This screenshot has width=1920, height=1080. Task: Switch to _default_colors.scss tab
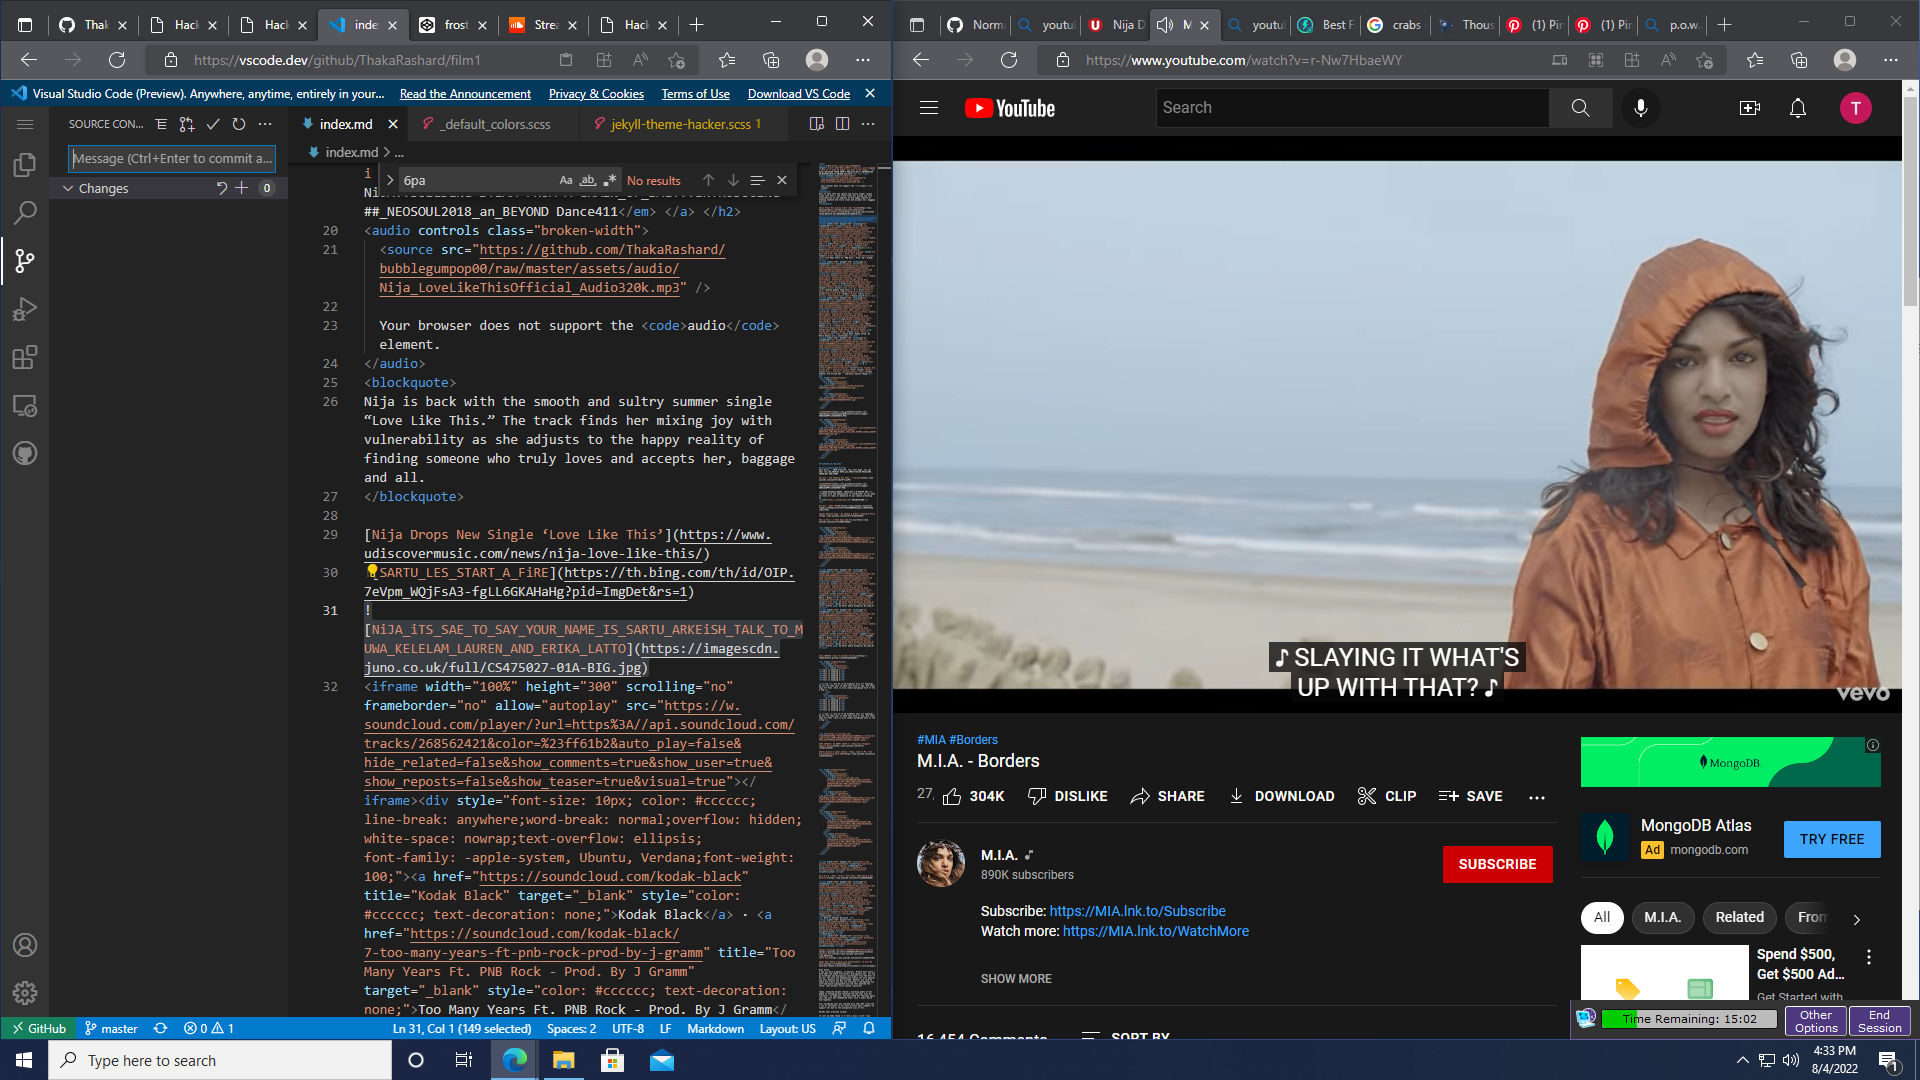pyautogui.click(x=497, y=124)
